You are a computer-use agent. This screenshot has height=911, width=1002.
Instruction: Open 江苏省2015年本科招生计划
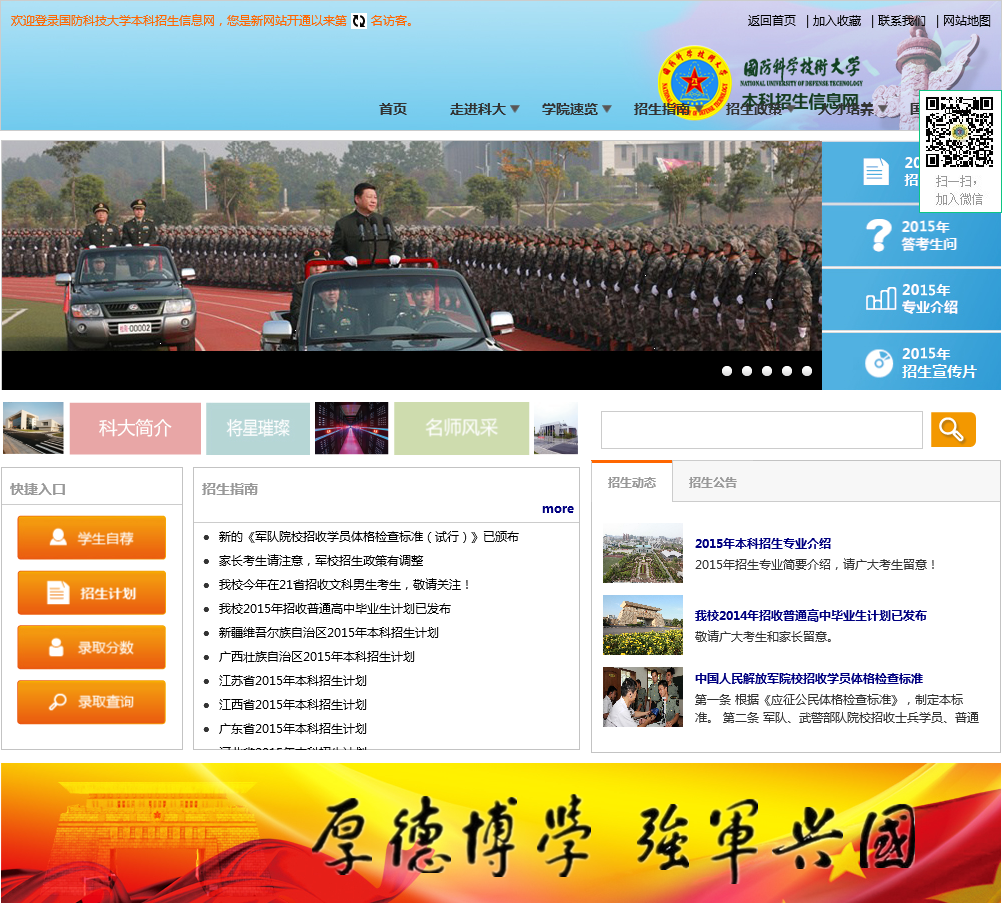(292, 681)
